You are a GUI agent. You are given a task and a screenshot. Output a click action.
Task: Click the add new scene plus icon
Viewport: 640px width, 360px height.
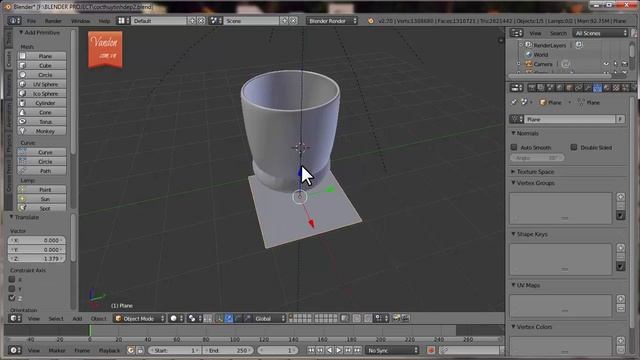pyautogui.click(x=284, y=20)
